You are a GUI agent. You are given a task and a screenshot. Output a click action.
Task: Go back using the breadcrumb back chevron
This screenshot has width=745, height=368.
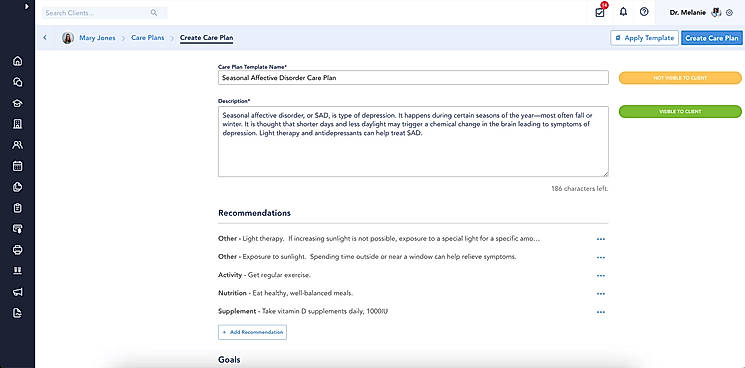coord(45,38)
